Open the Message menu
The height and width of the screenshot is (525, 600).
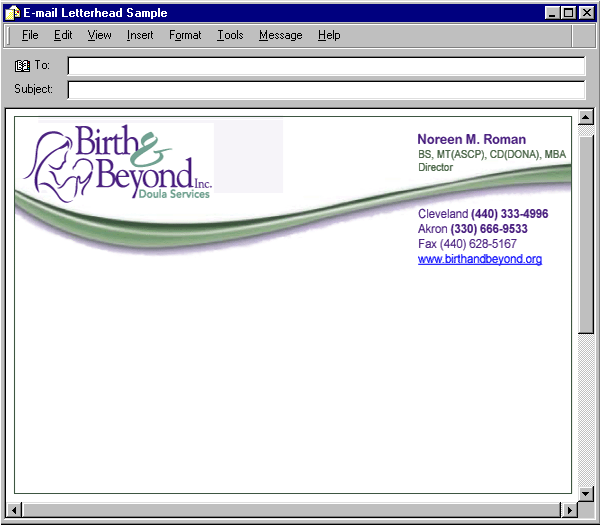(x=280, y=35)
